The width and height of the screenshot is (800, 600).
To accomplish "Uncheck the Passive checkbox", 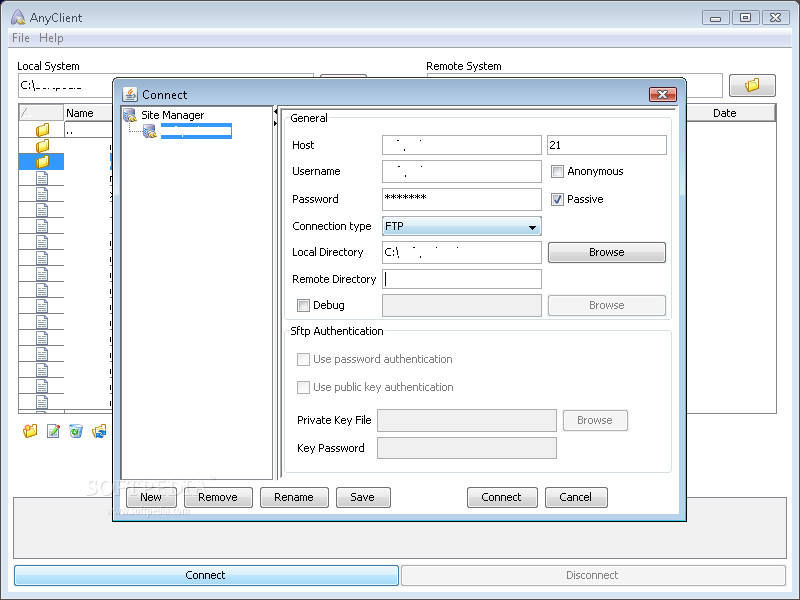I will [557, 199].
